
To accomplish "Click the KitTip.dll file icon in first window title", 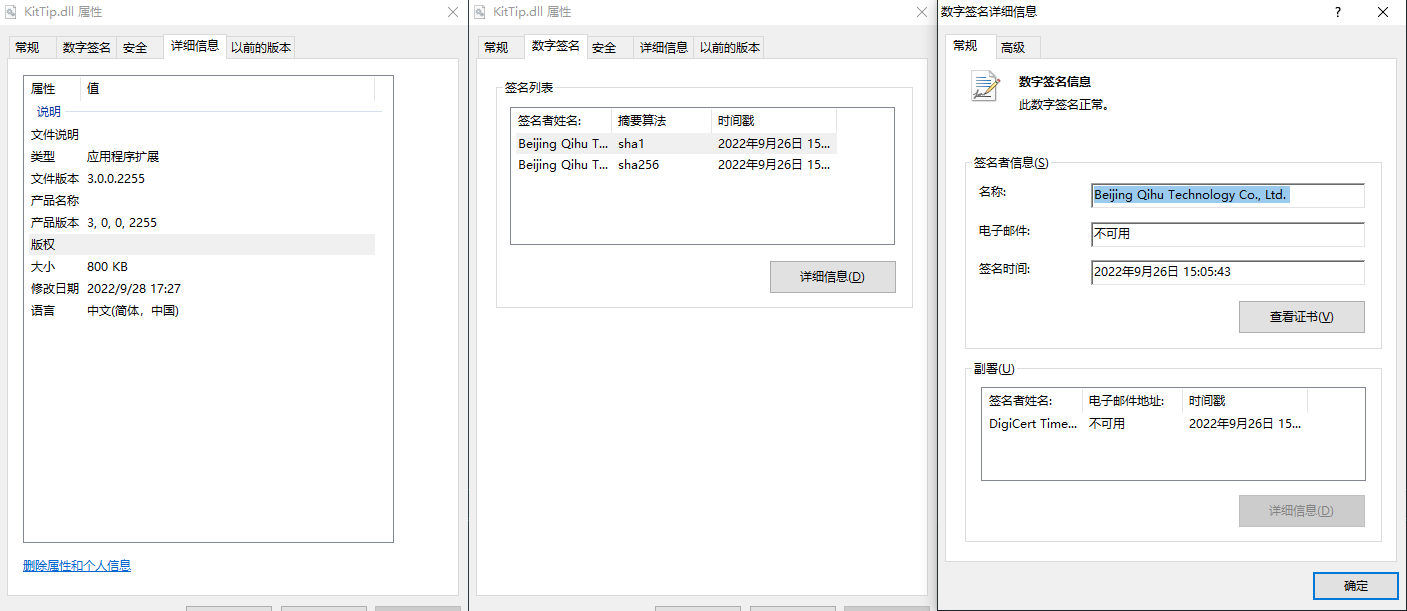I will (x=11, y=12).
